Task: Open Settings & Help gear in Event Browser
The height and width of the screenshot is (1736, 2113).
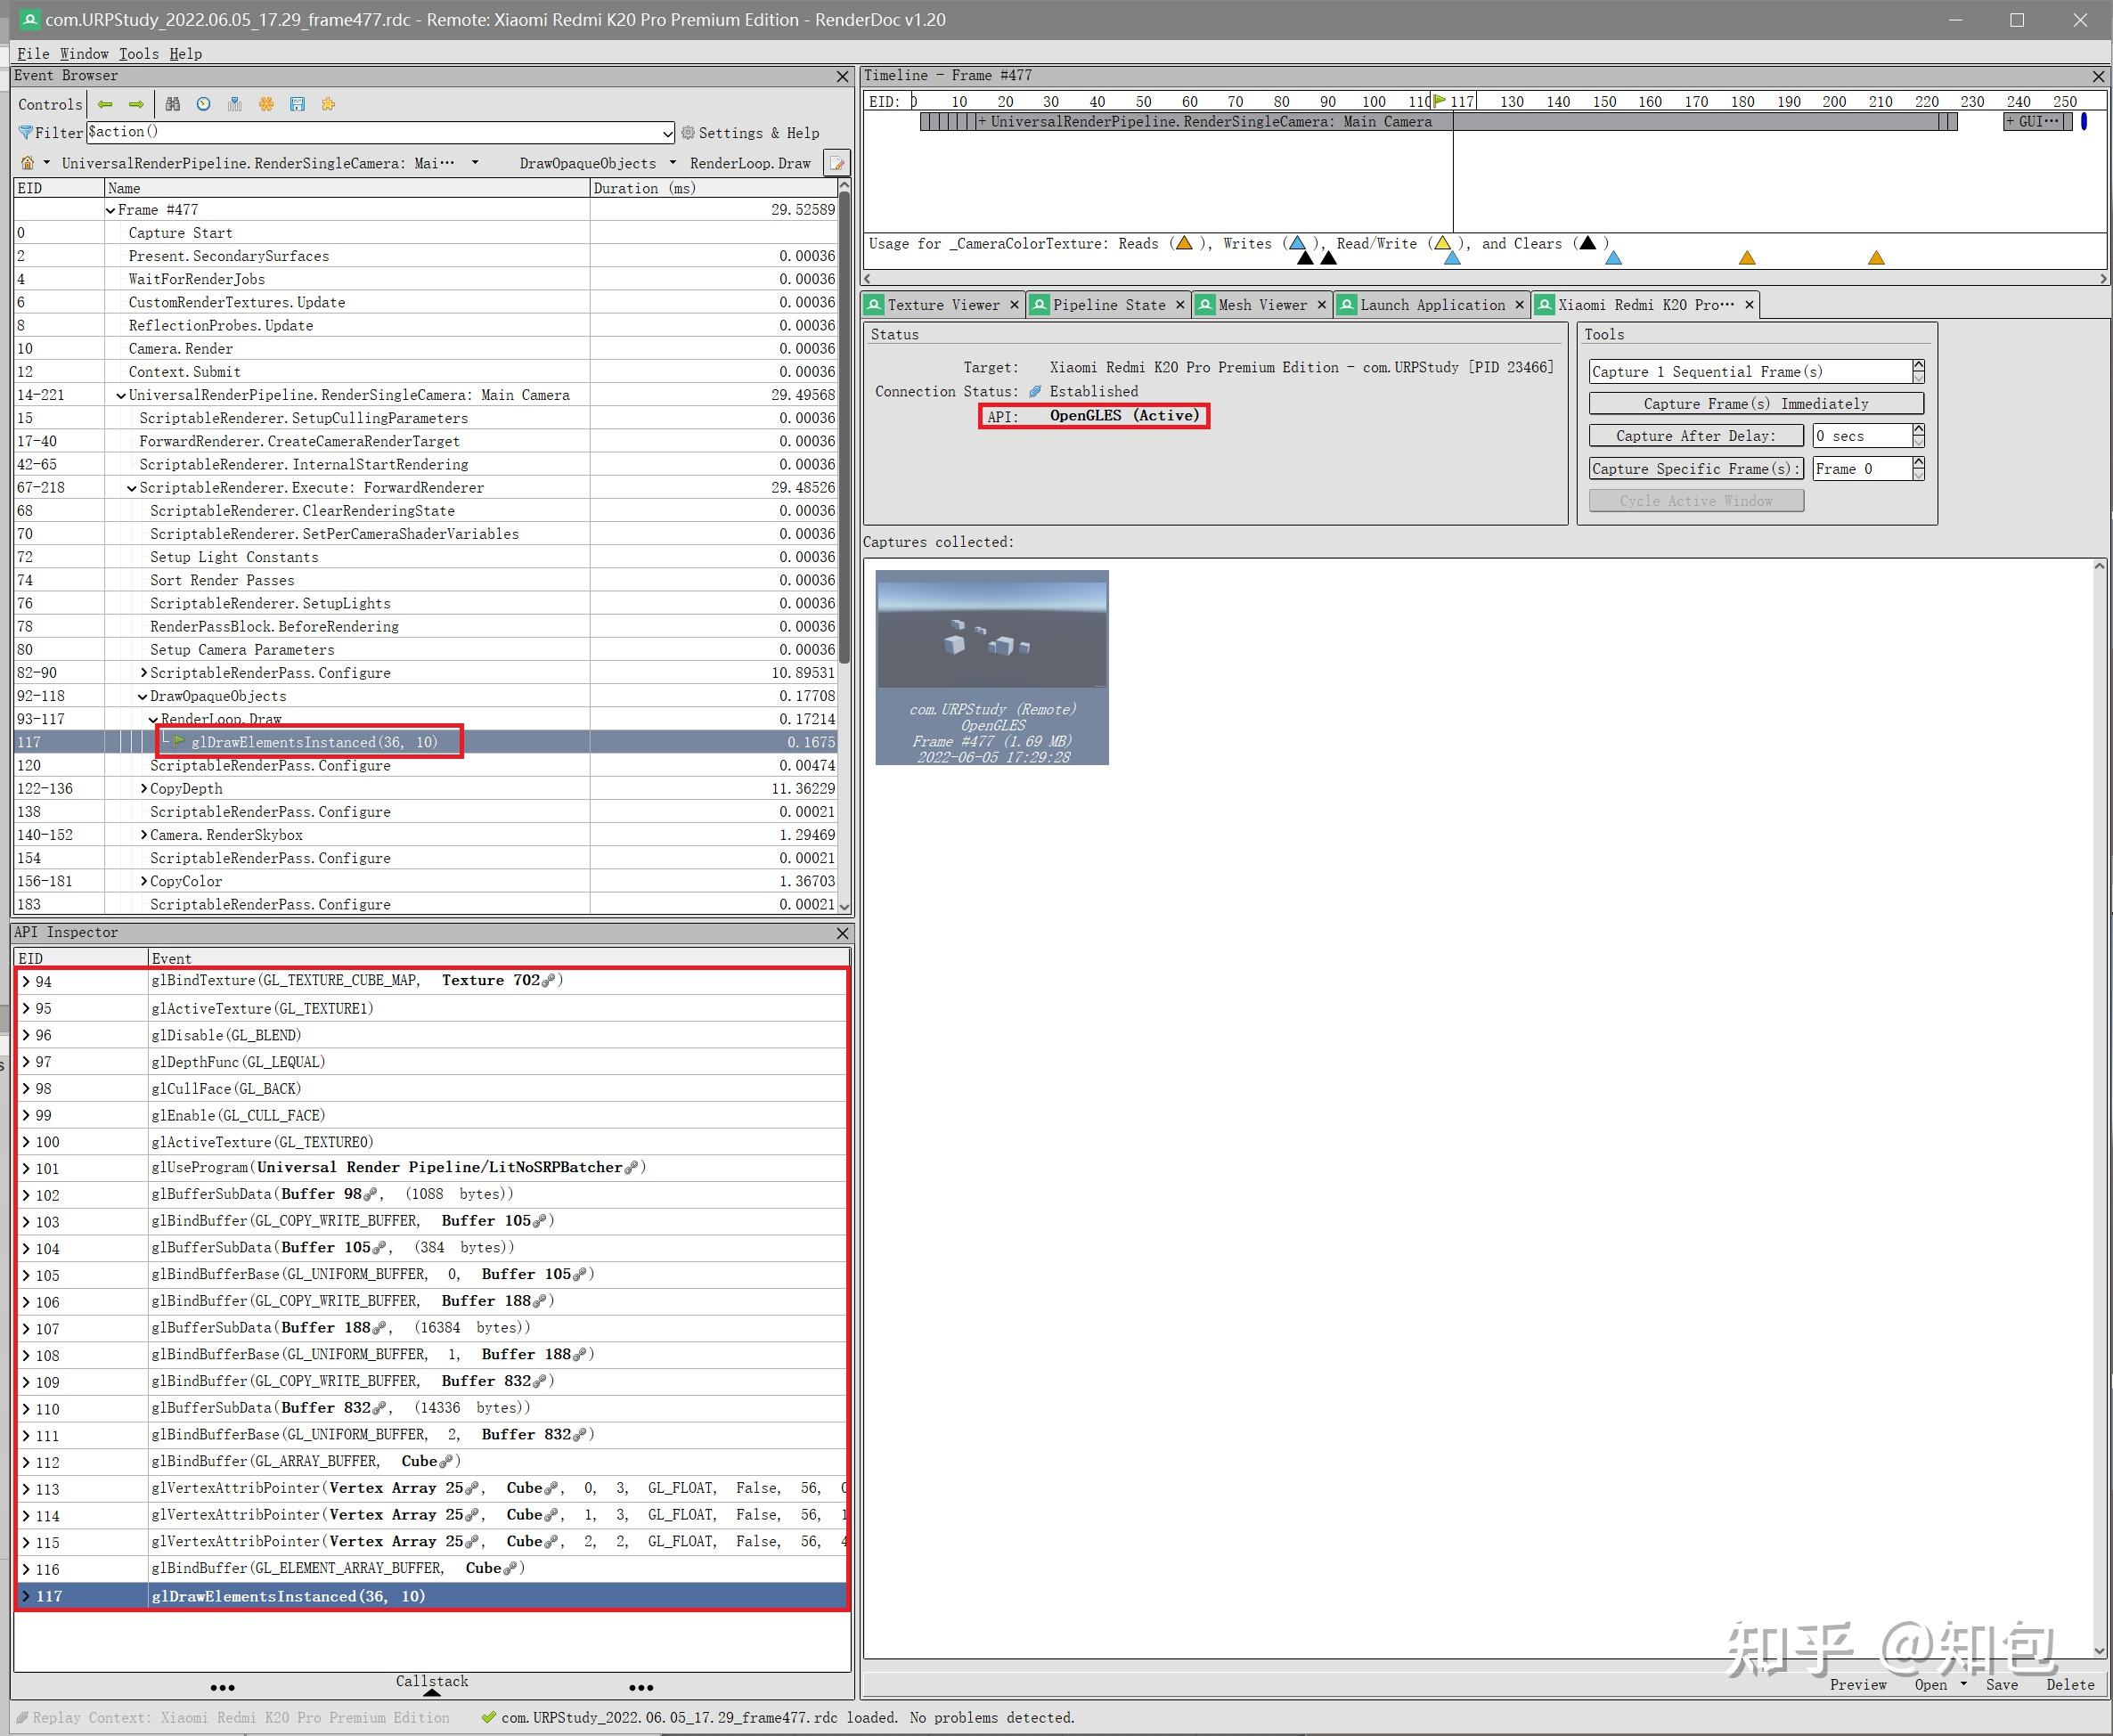Action: point(750,133)
